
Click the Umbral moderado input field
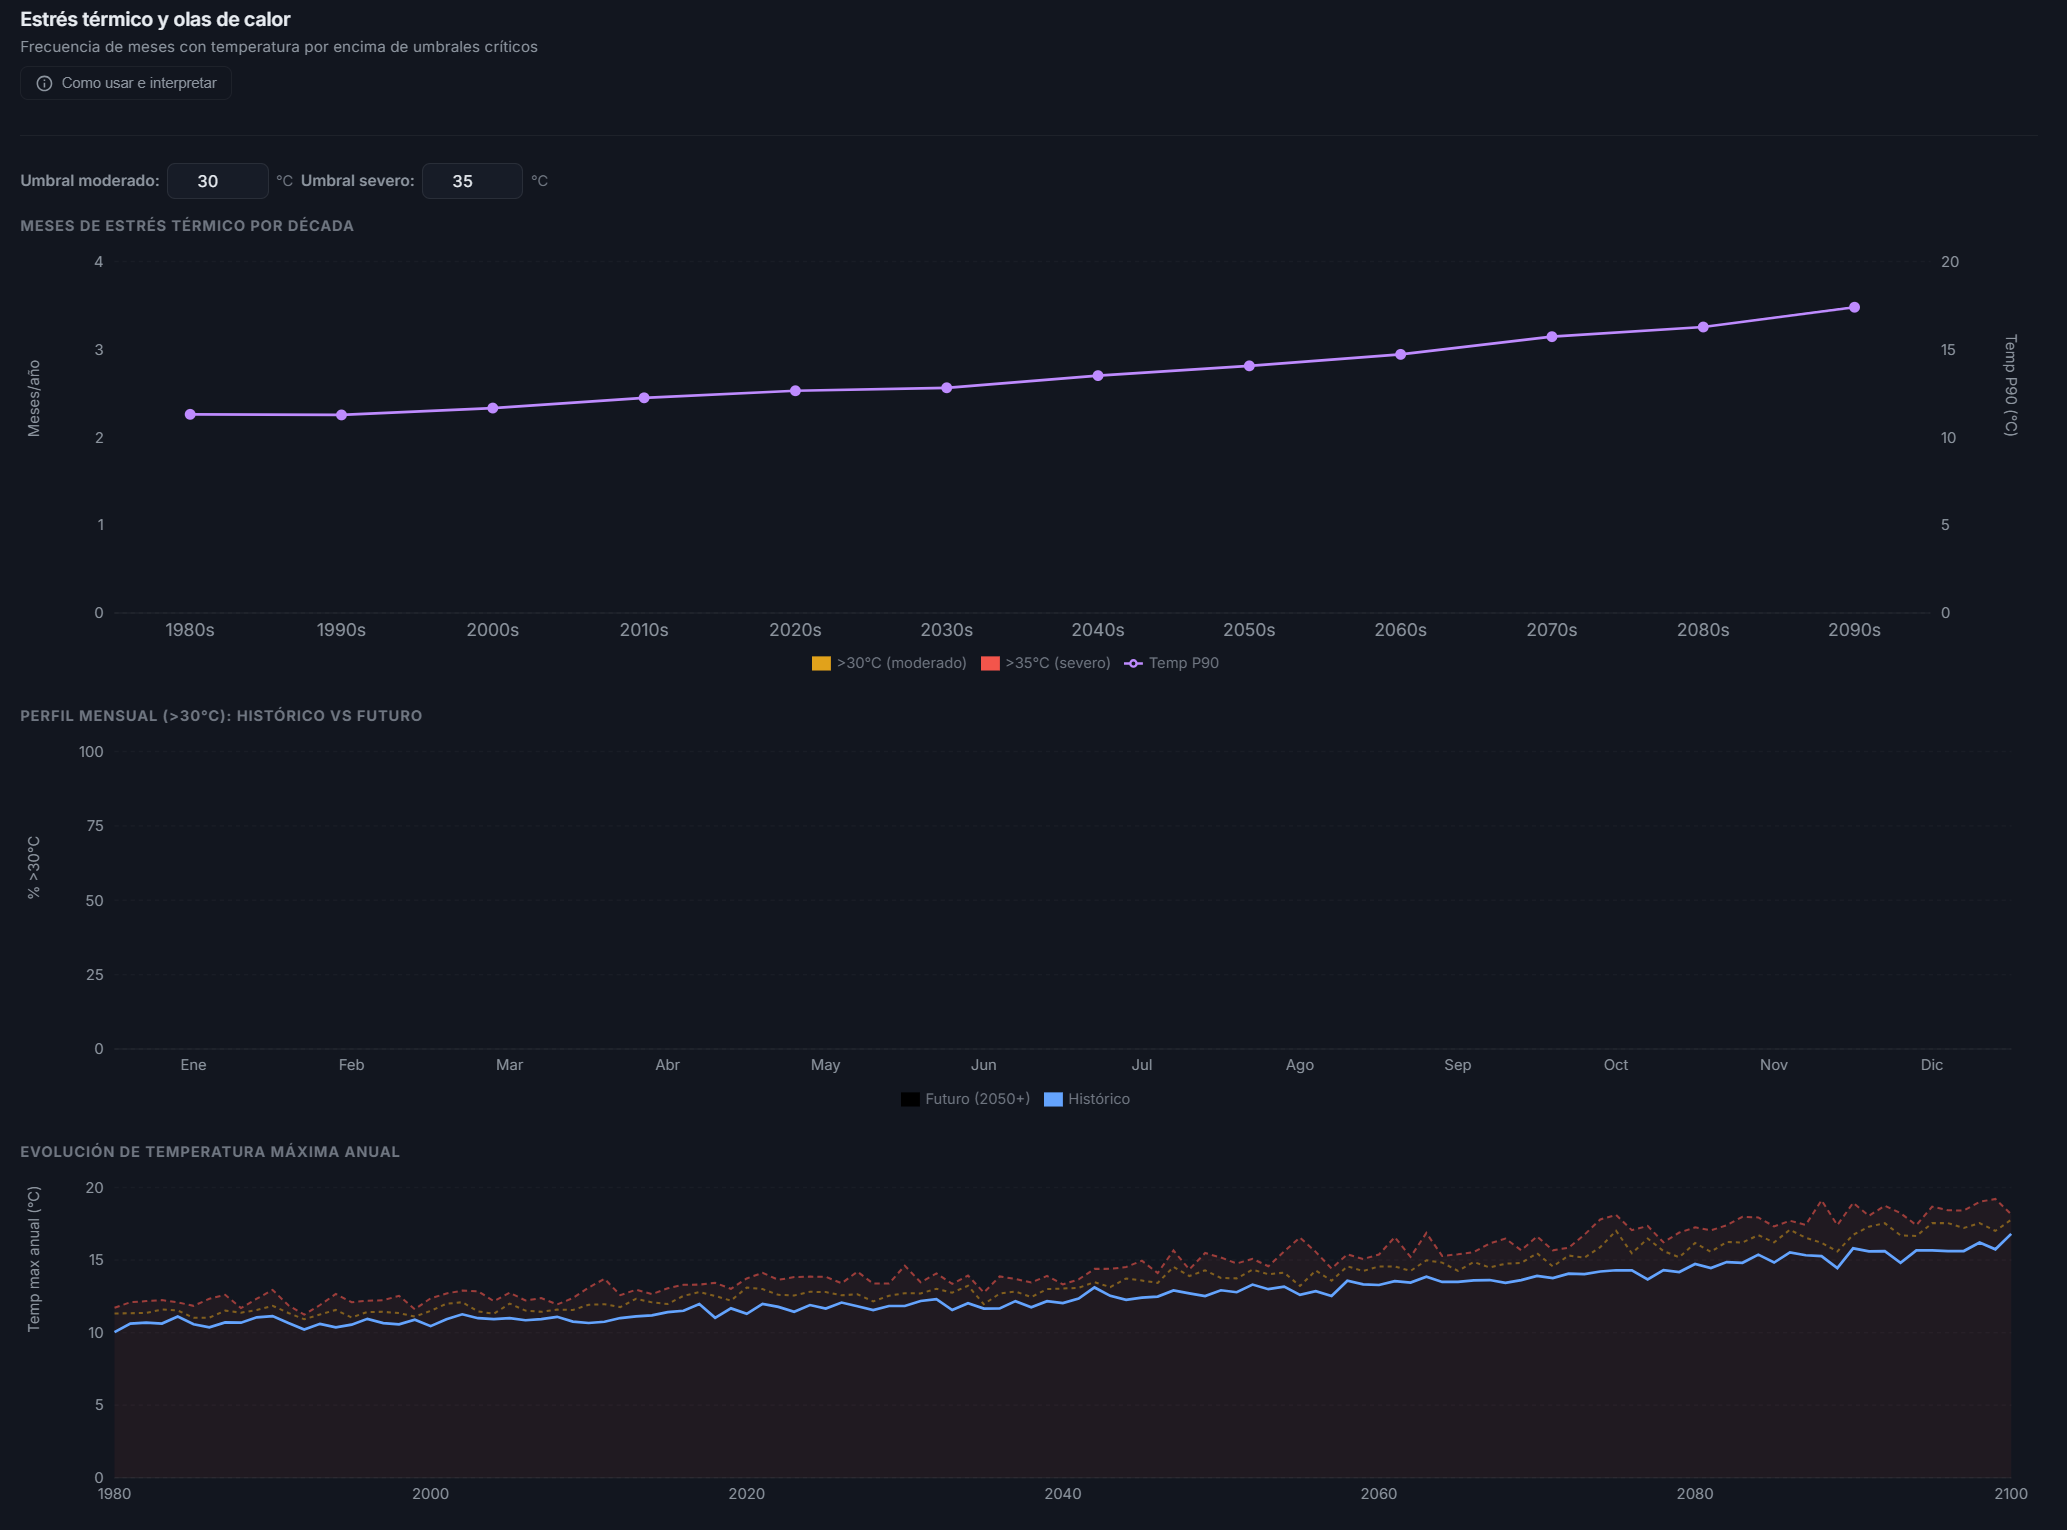click(x=217, y=181)
